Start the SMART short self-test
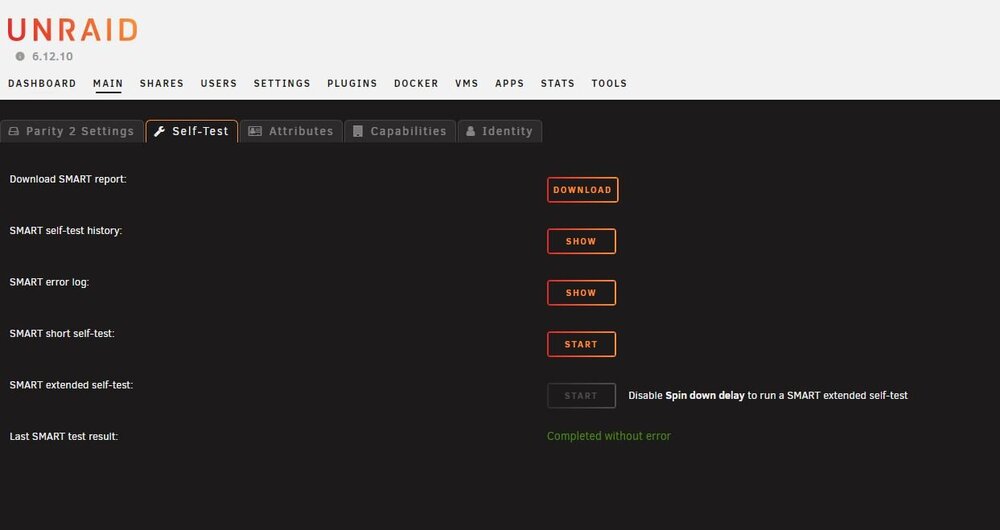The image size is (1000, 530). click(581, 344)
